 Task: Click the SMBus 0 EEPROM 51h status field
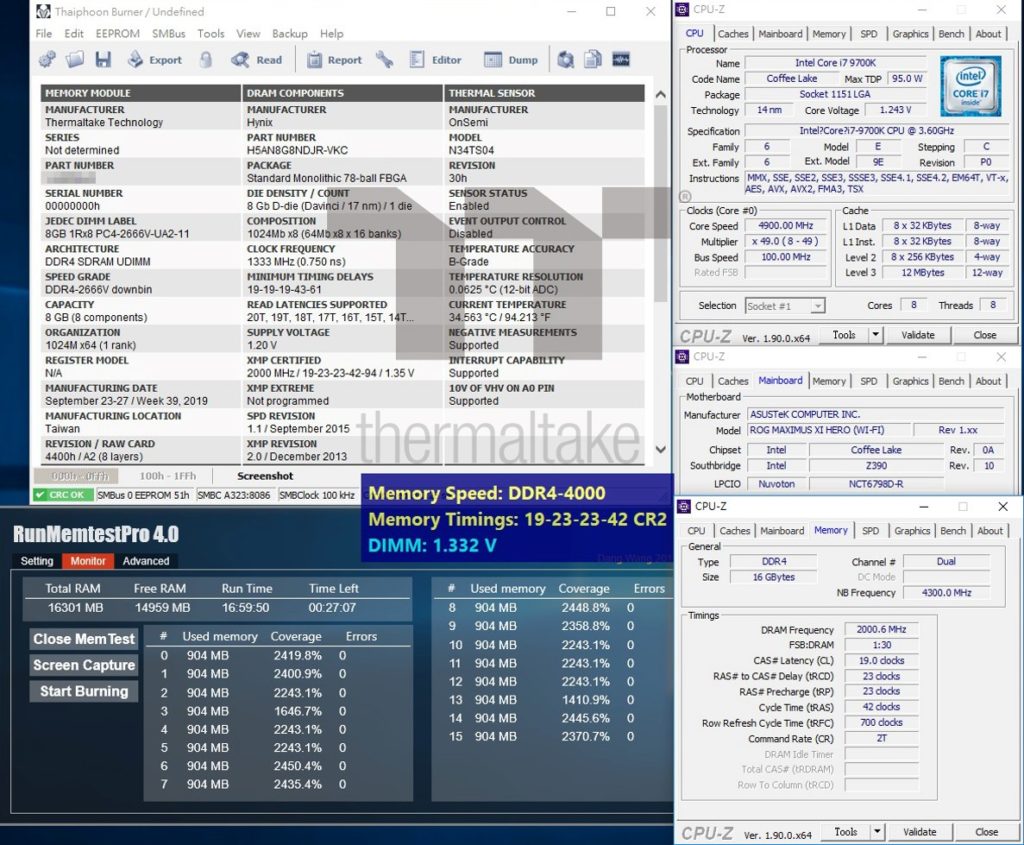(144, 495)
